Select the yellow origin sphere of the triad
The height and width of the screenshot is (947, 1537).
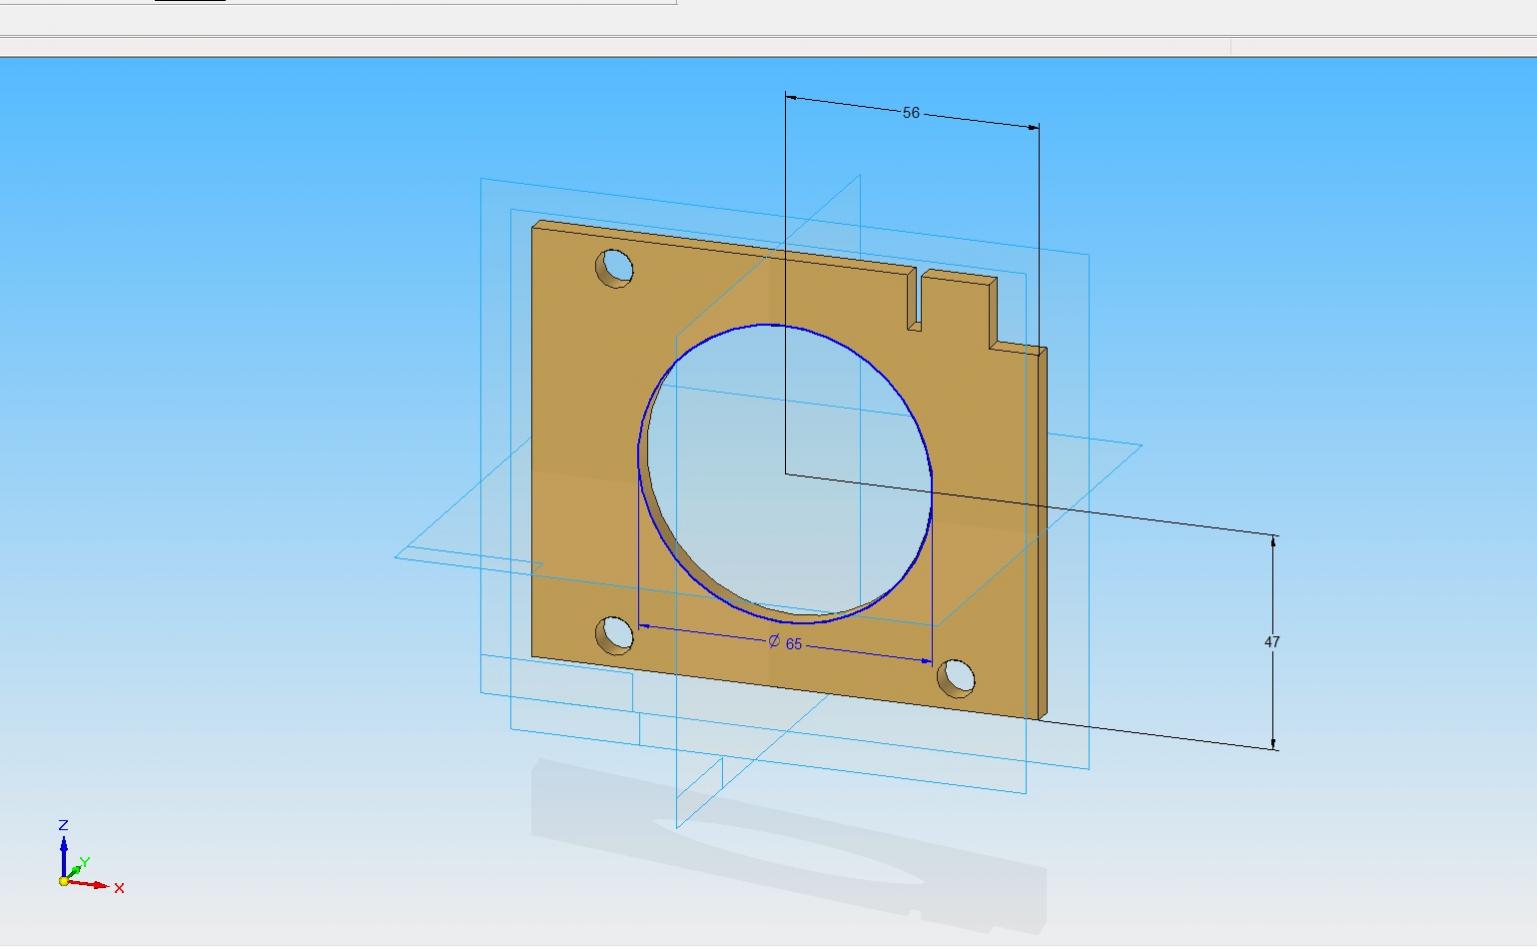[64, 881]
